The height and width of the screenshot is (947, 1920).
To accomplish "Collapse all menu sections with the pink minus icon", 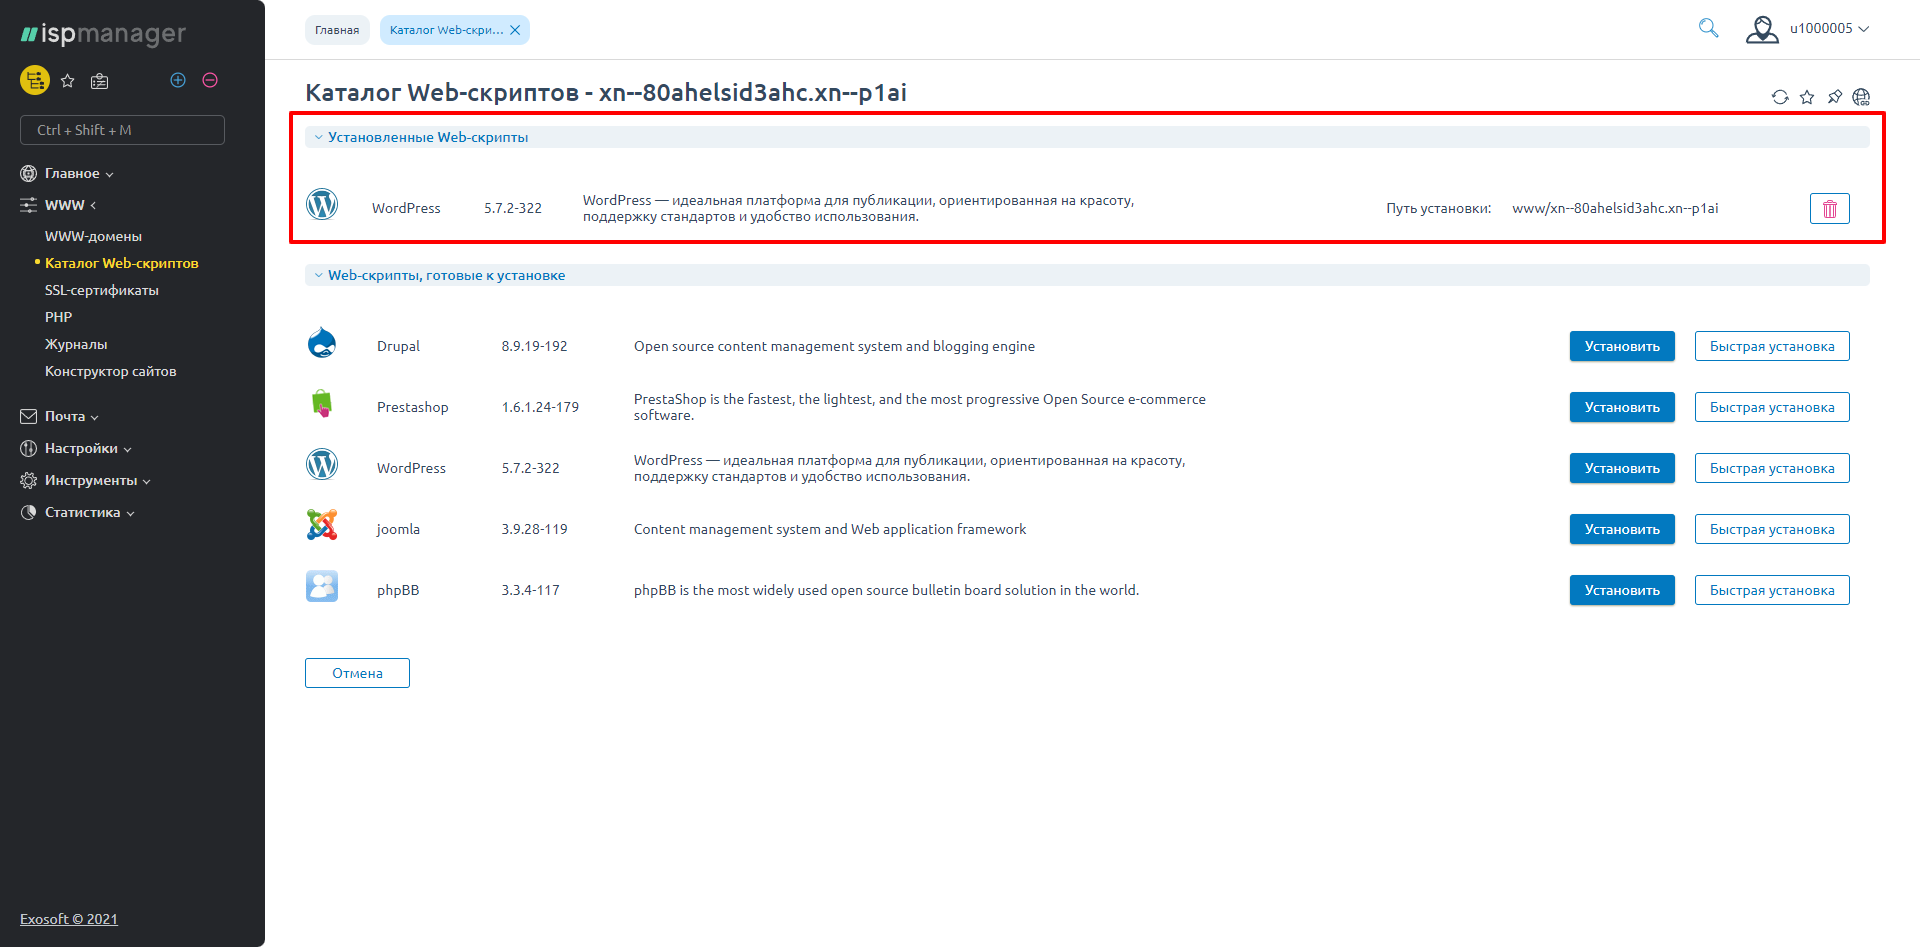I will pyautogui.click(x=210, y=80).
